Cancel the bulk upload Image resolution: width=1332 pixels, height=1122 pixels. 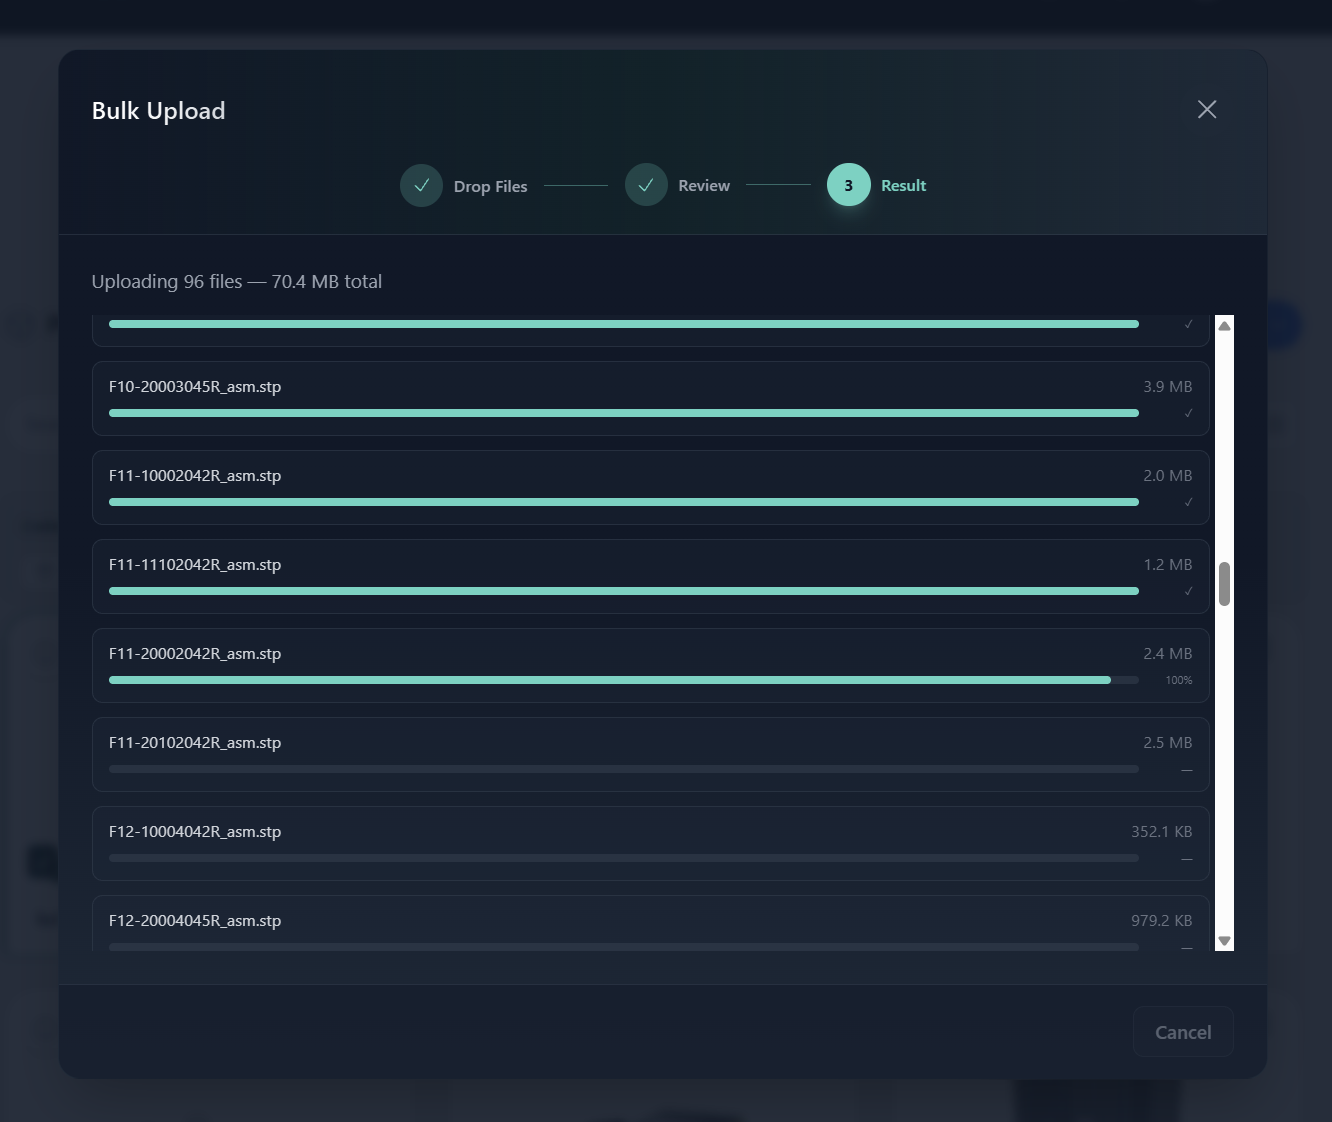point(1183,1032)
